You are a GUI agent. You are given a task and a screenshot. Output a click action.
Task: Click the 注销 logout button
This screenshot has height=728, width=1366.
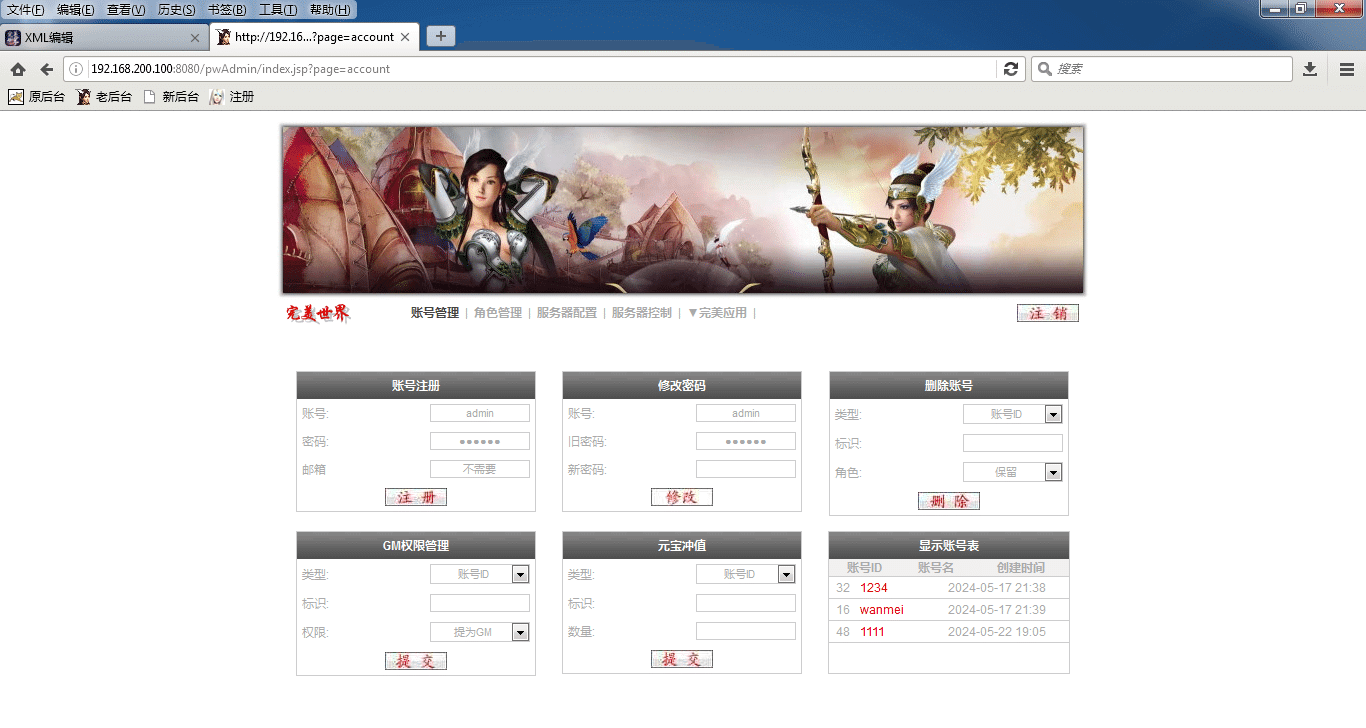[1047, 313]
